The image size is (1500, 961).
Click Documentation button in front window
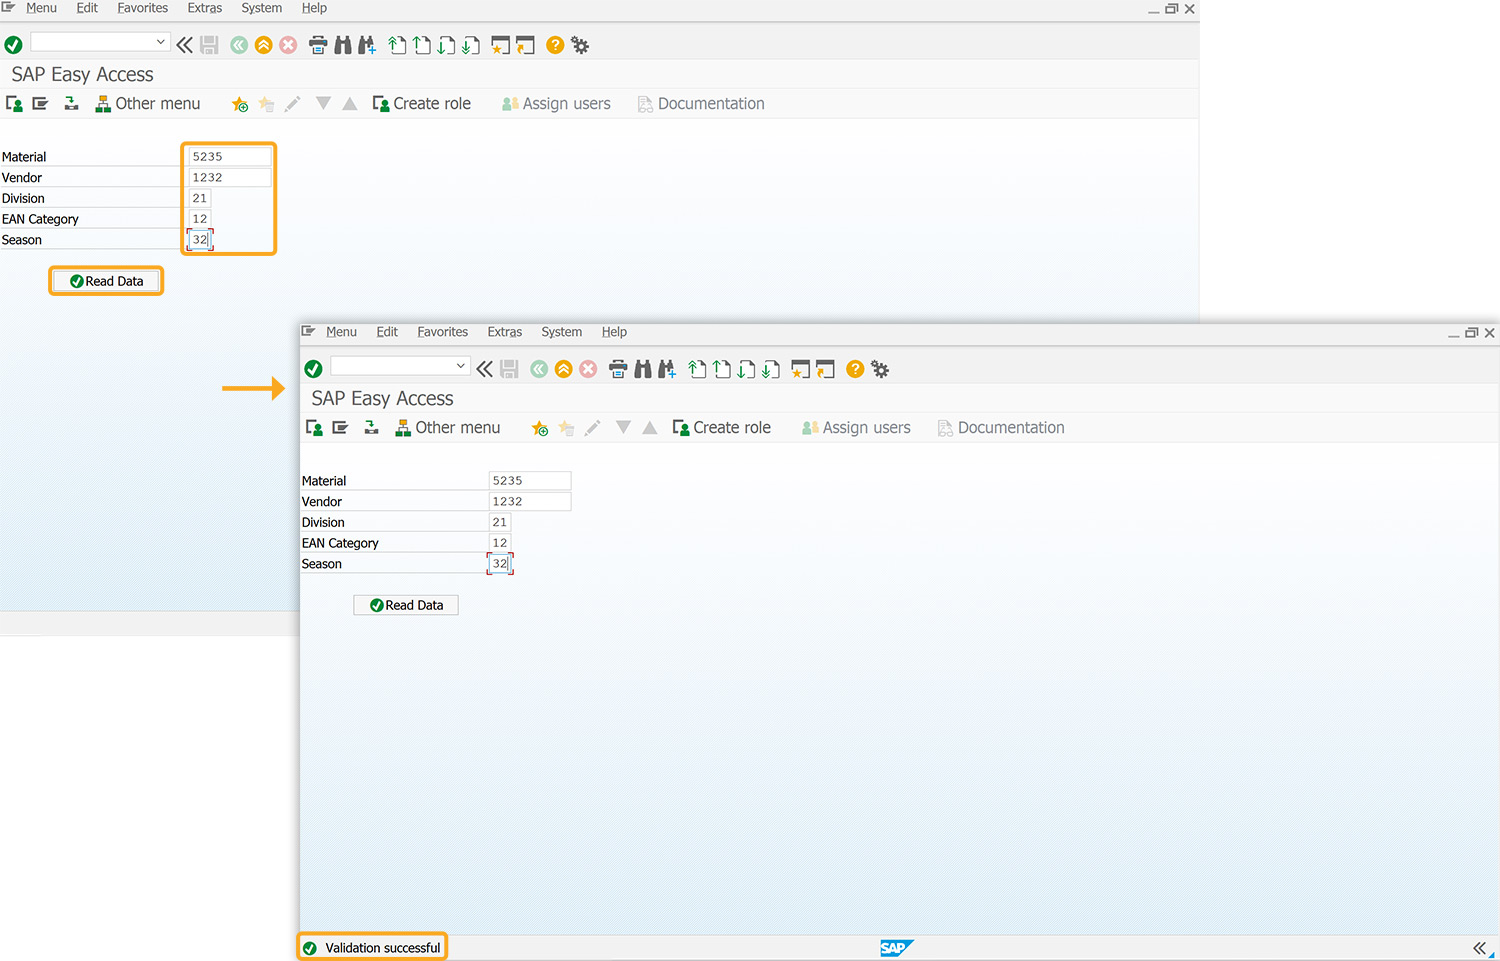[1001, 428]
